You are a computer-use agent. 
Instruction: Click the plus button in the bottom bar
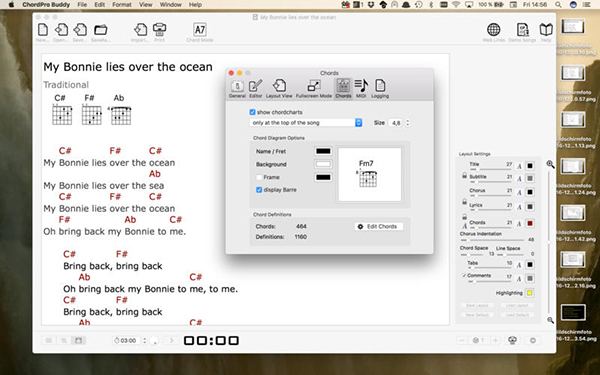[495, 340]
